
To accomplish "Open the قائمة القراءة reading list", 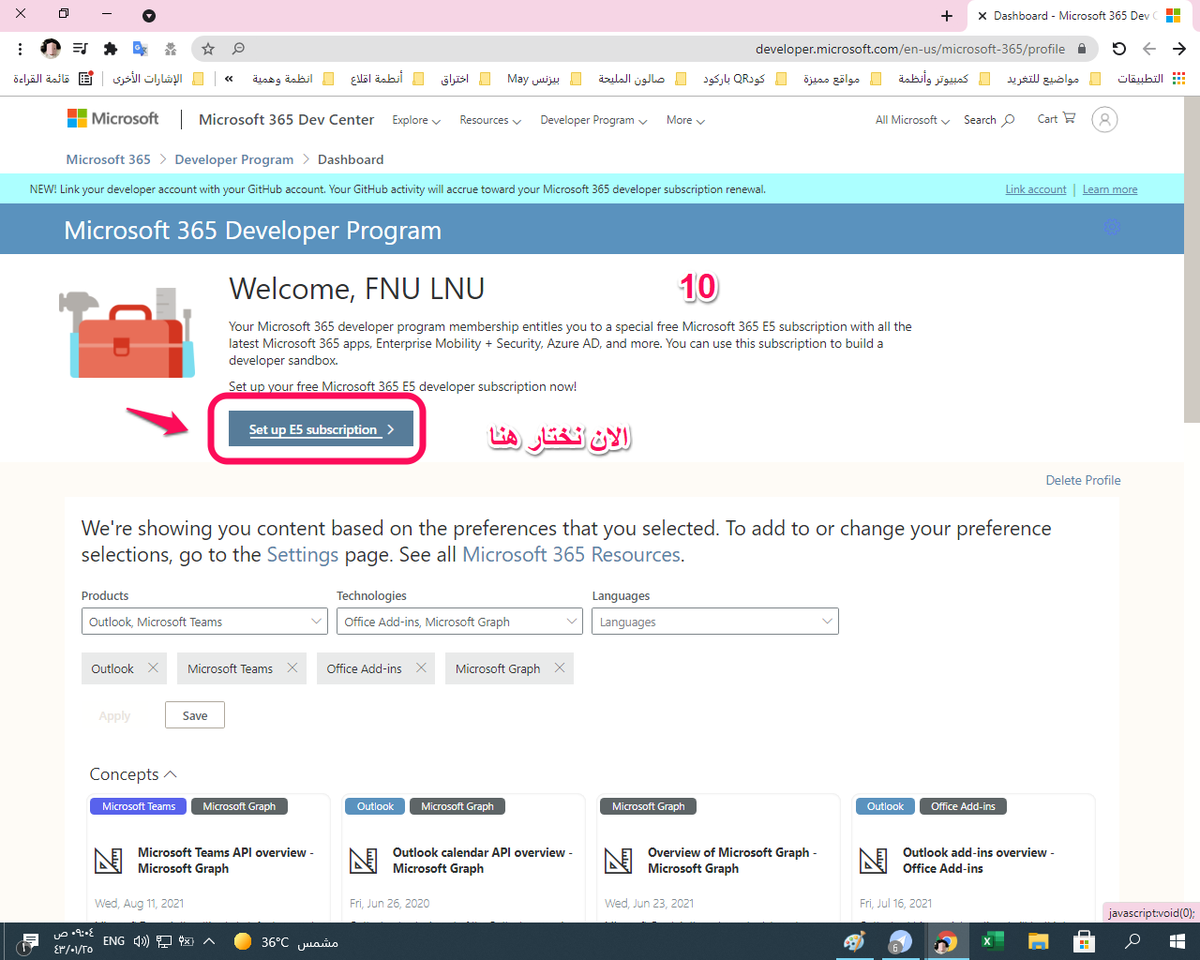I will 53,78.
